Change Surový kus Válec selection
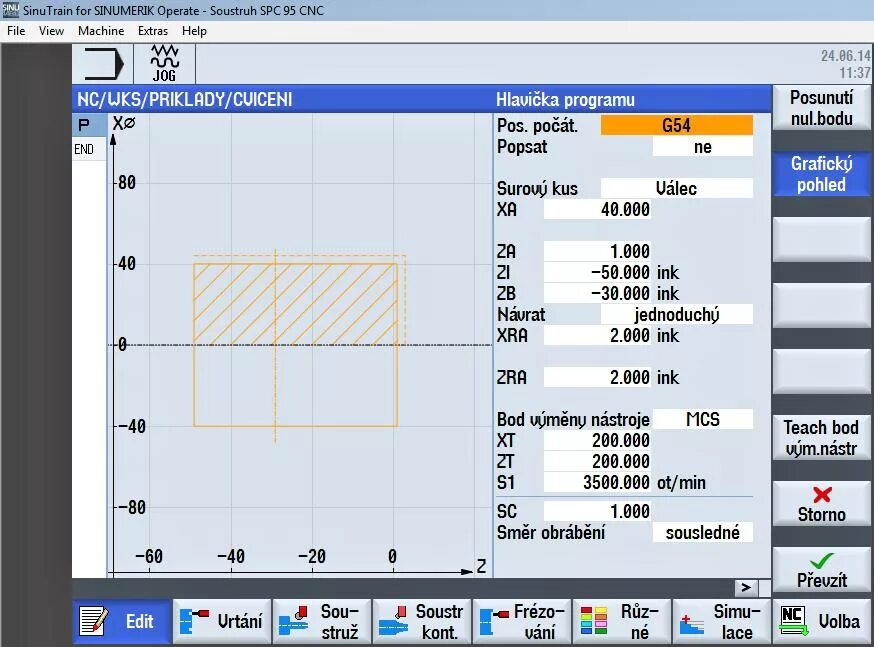Viewport: 874px width, 647px height. [677, 188]
